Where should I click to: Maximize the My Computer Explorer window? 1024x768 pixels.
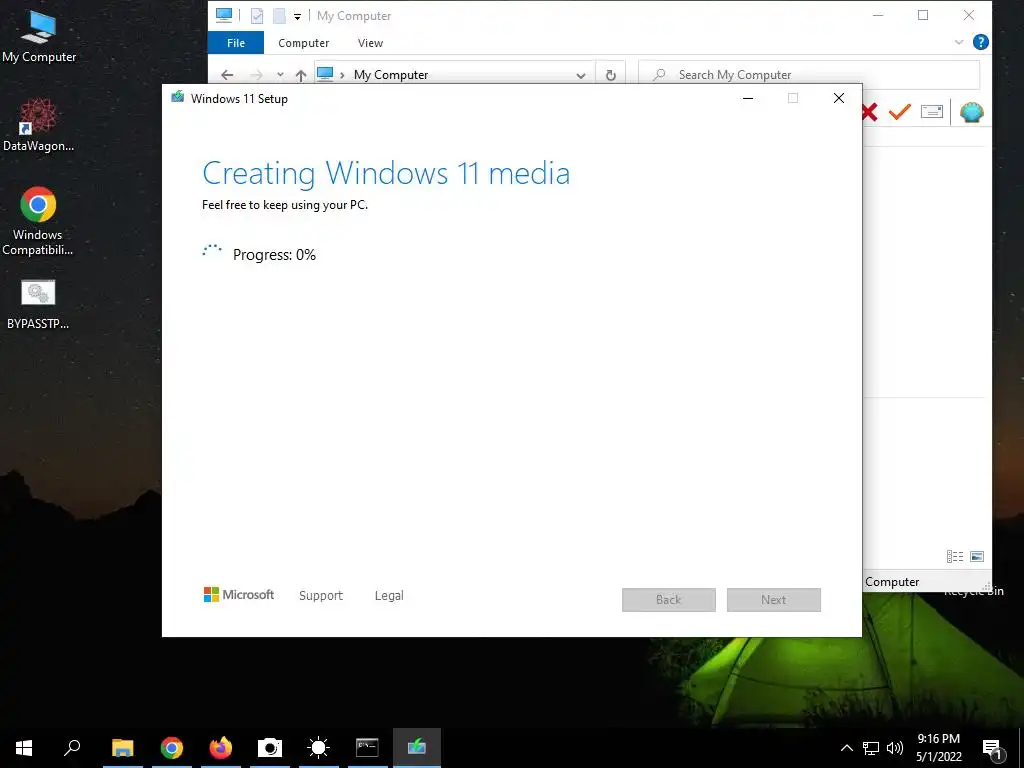[923, 15]
